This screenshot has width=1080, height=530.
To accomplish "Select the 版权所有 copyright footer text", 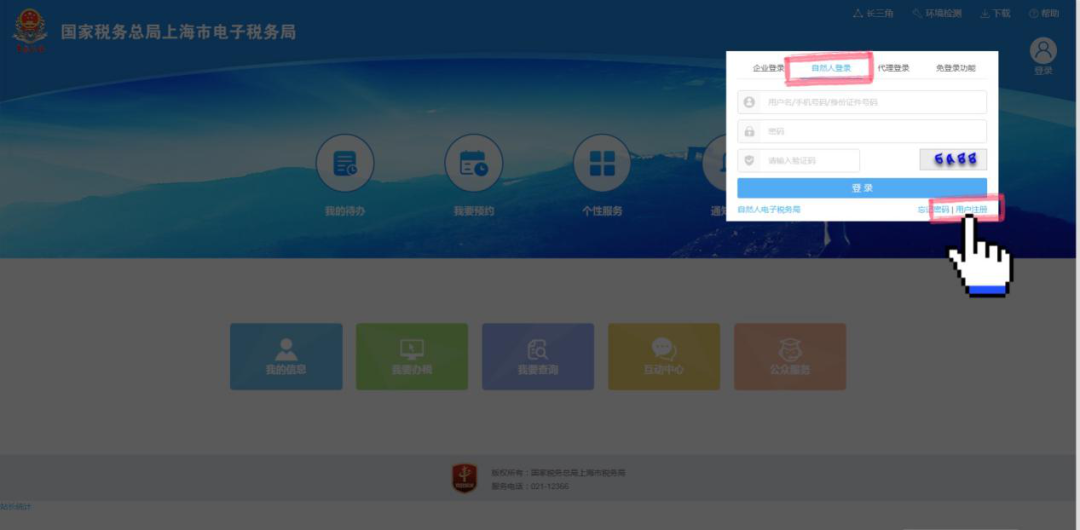I will (558, 473).
